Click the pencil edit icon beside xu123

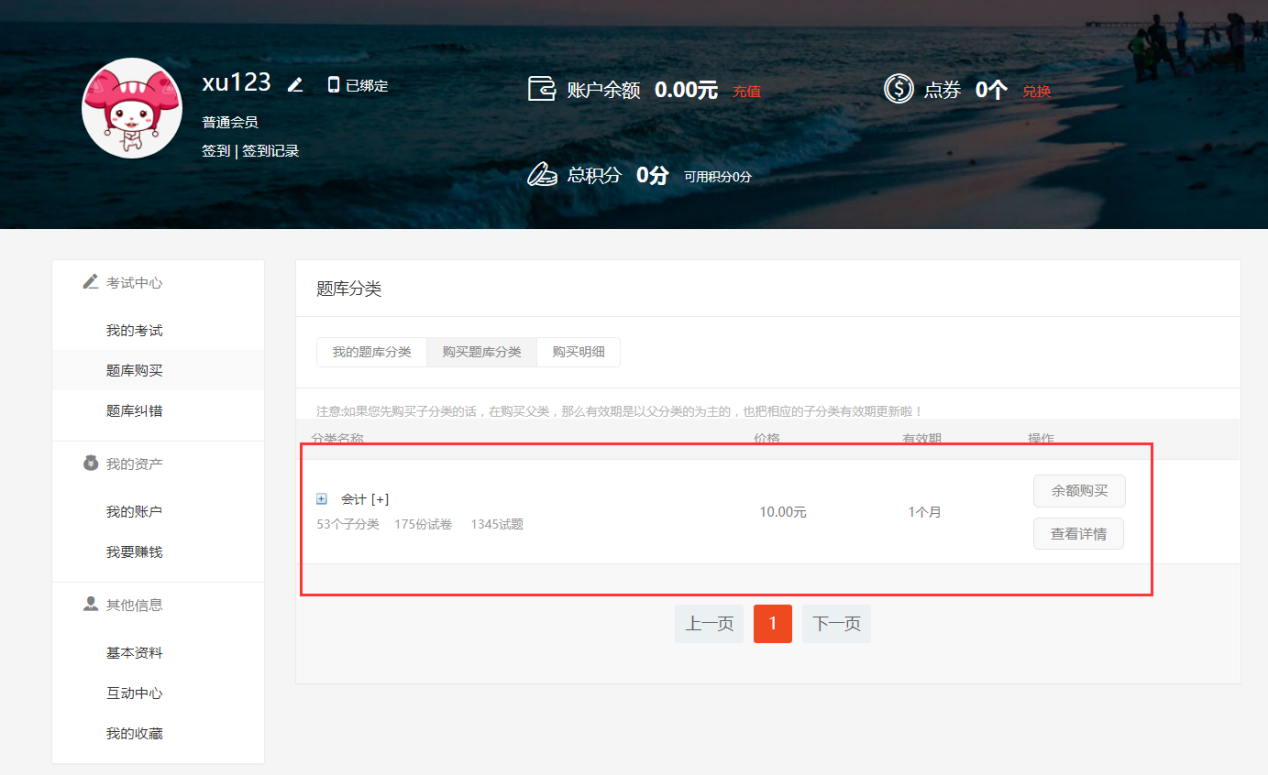pos(295,85)
